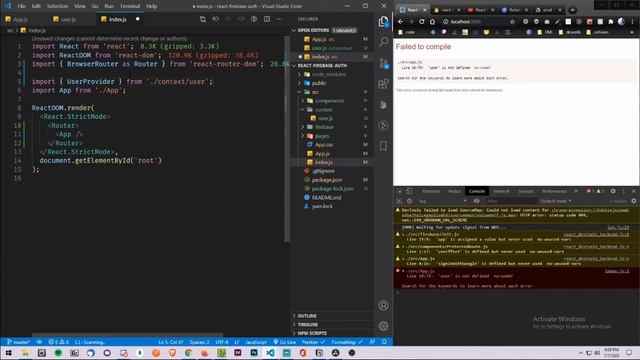This screenshot has width=640, height=360.
Task: Open the Terminal menu
Action: click(x=130, y=6)
